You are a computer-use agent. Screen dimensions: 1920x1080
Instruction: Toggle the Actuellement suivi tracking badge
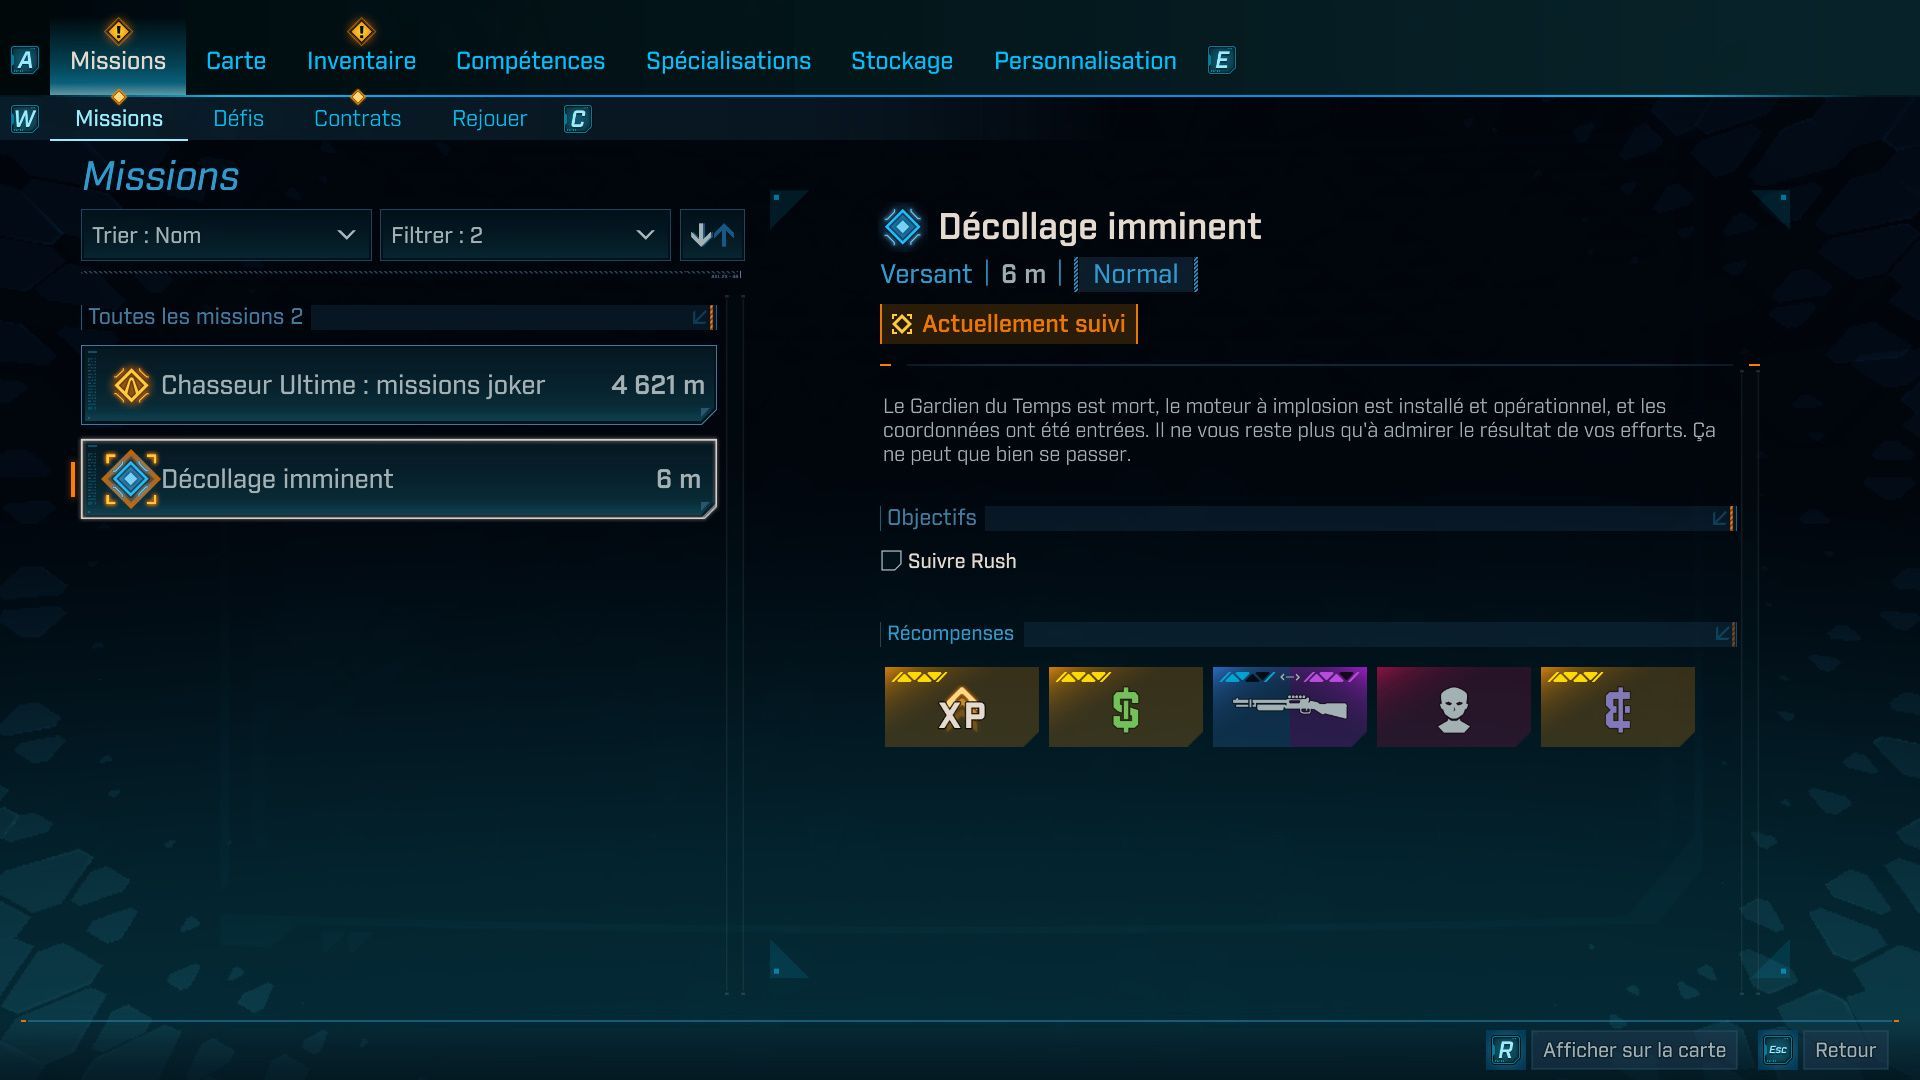(x=1009, y=324)
